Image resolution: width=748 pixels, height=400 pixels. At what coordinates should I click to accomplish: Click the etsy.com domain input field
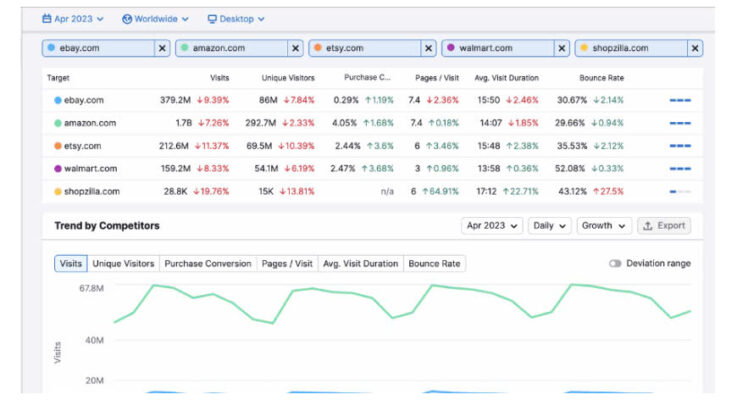click(x=365, y=48)
